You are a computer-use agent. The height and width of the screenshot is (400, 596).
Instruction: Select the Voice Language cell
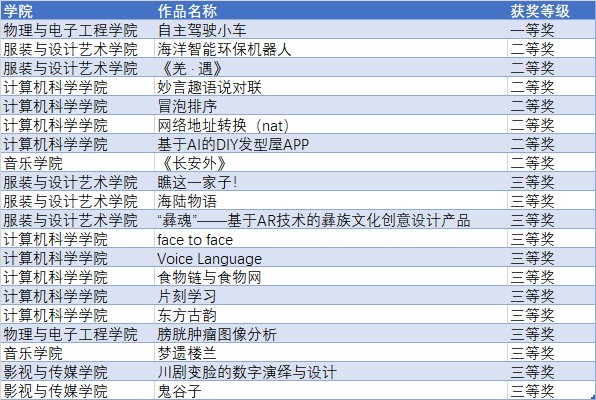coord(331,257)
